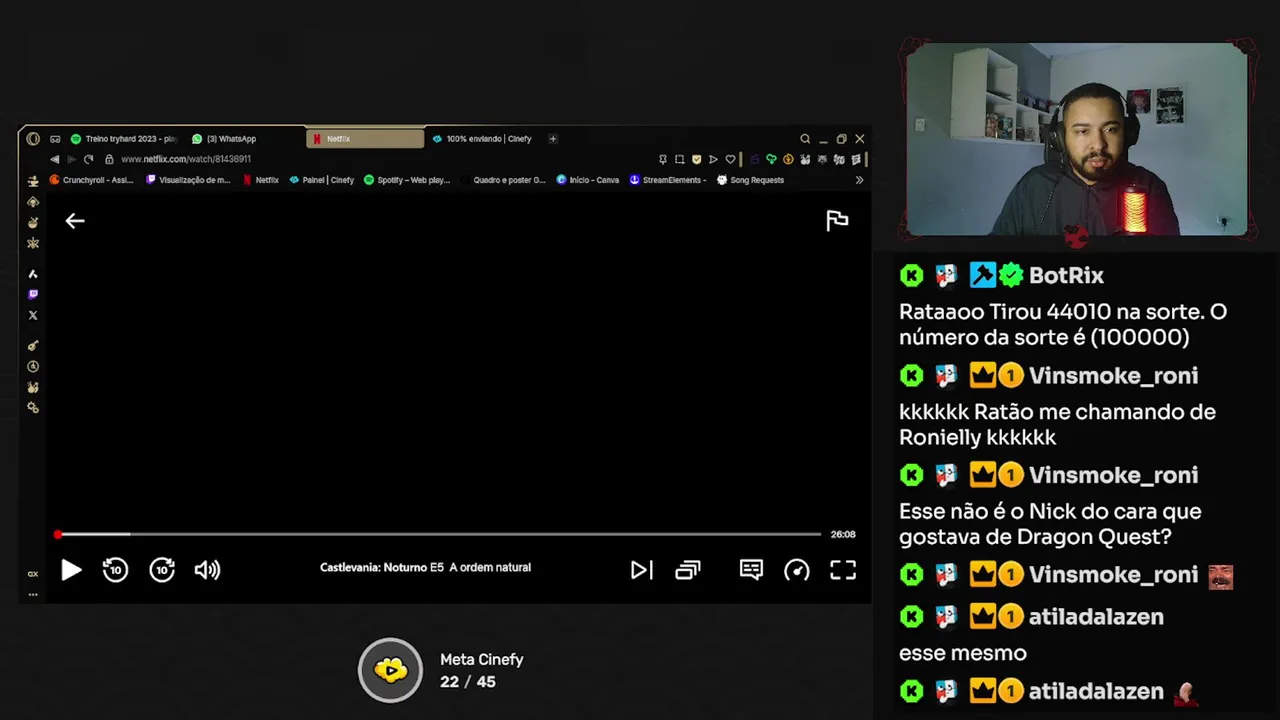Open the three-dots sidebar setup menu

[33, 594]
